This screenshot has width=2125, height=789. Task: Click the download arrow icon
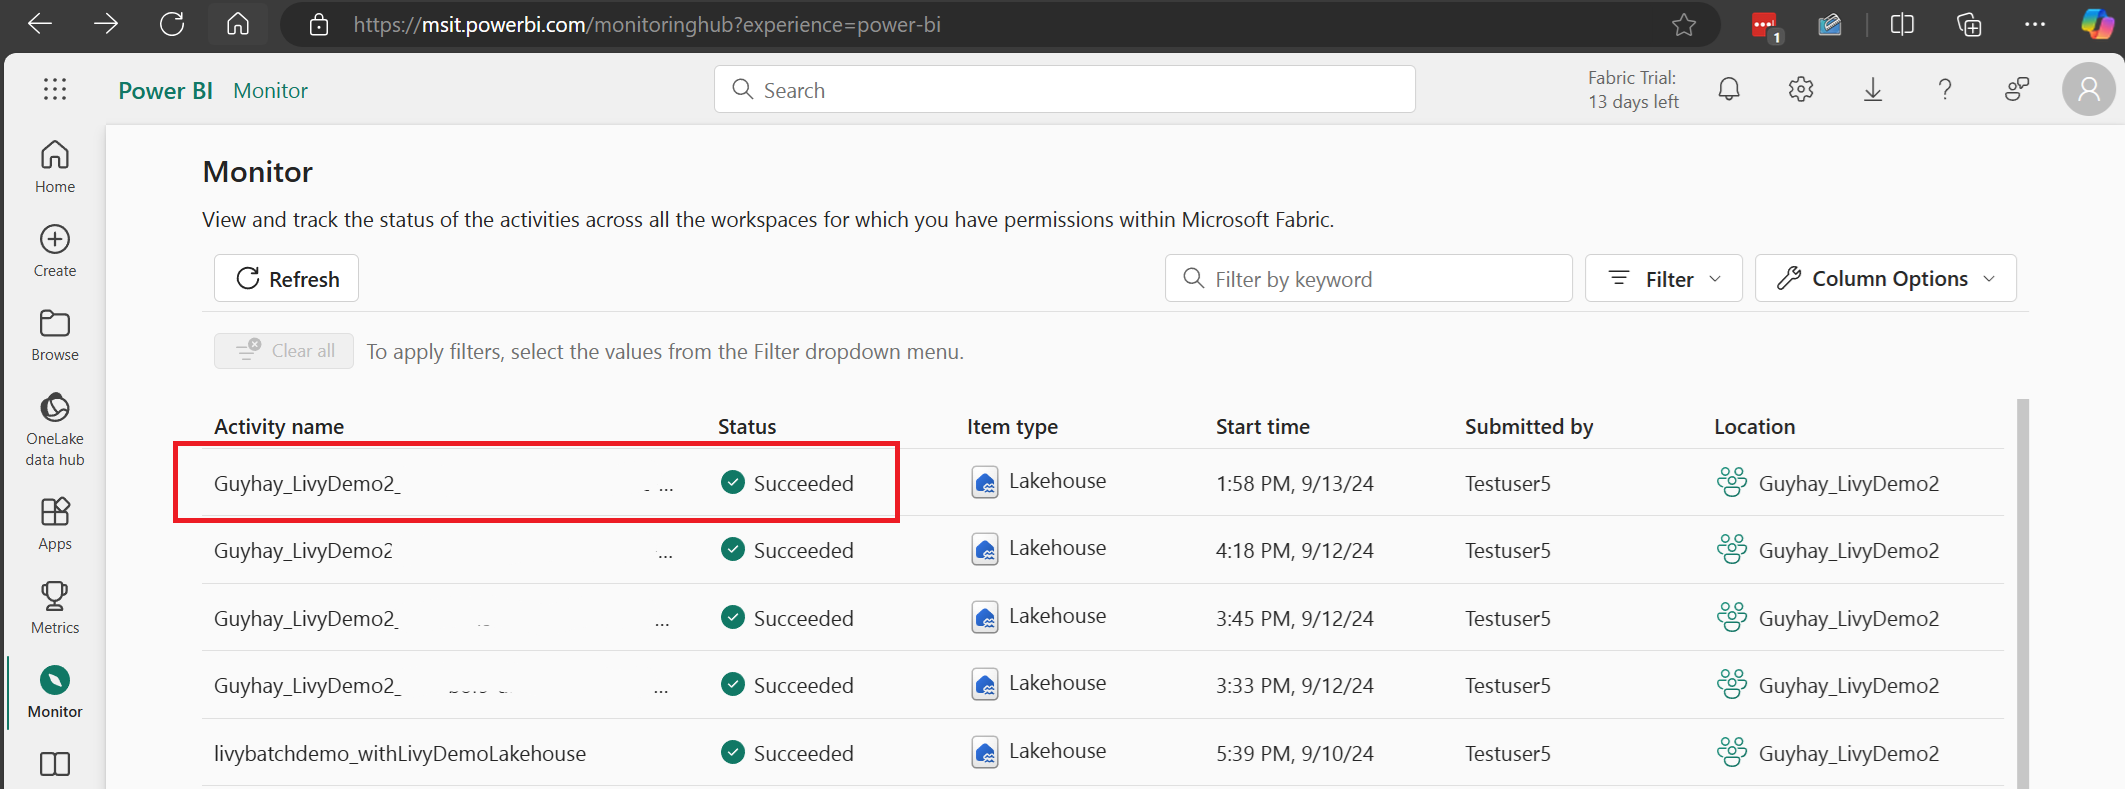pyautogui.click(x=1873, y=90)
